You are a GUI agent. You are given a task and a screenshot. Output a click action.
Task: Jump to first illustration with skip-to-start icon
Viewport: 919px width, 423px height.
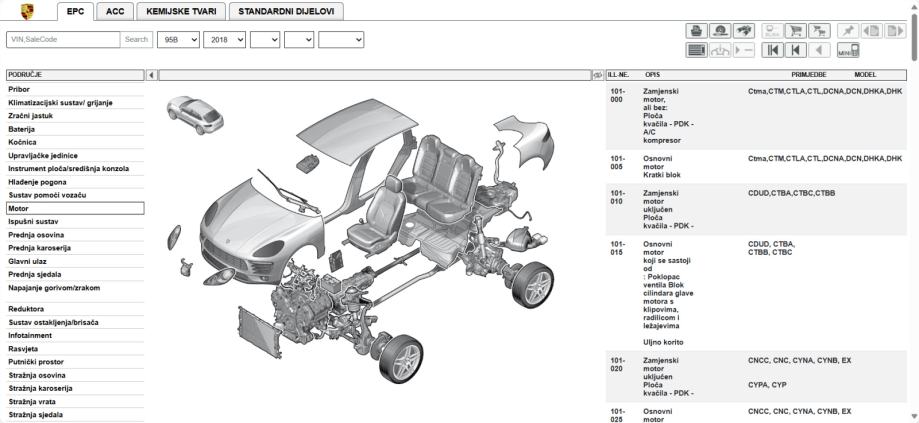tap(773, 50)
